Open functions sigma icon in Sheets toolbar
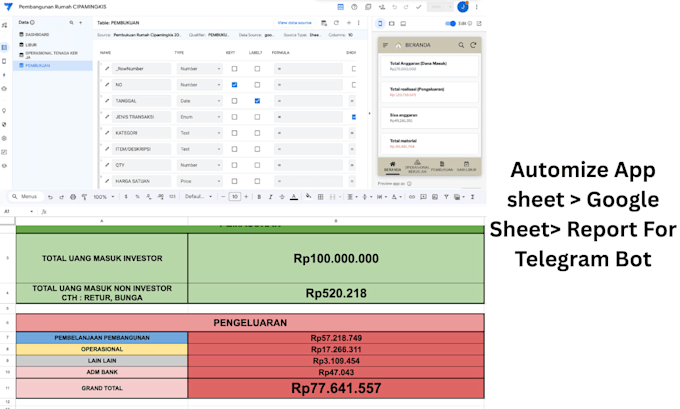Image resolution: width=680 pixels, height=409 pixels. (x=472, y=197)
